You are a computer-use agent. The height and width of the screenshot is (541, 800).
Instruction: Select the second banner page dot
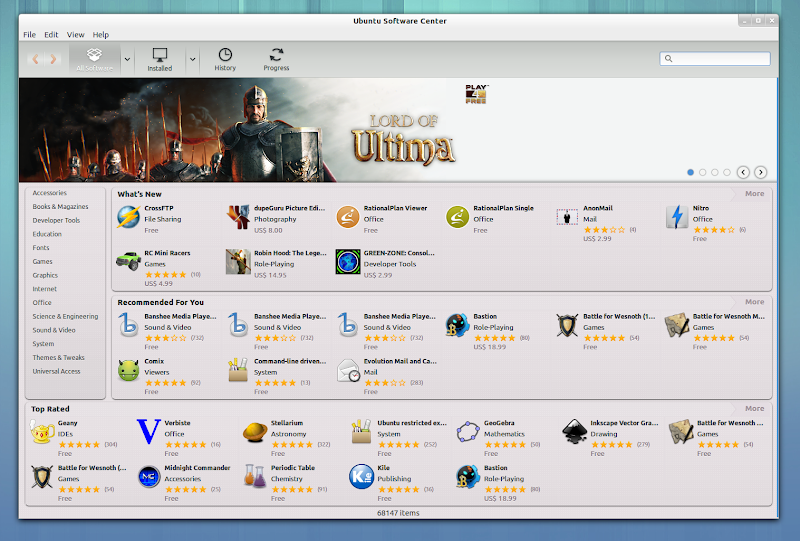[x=703, y=172]
